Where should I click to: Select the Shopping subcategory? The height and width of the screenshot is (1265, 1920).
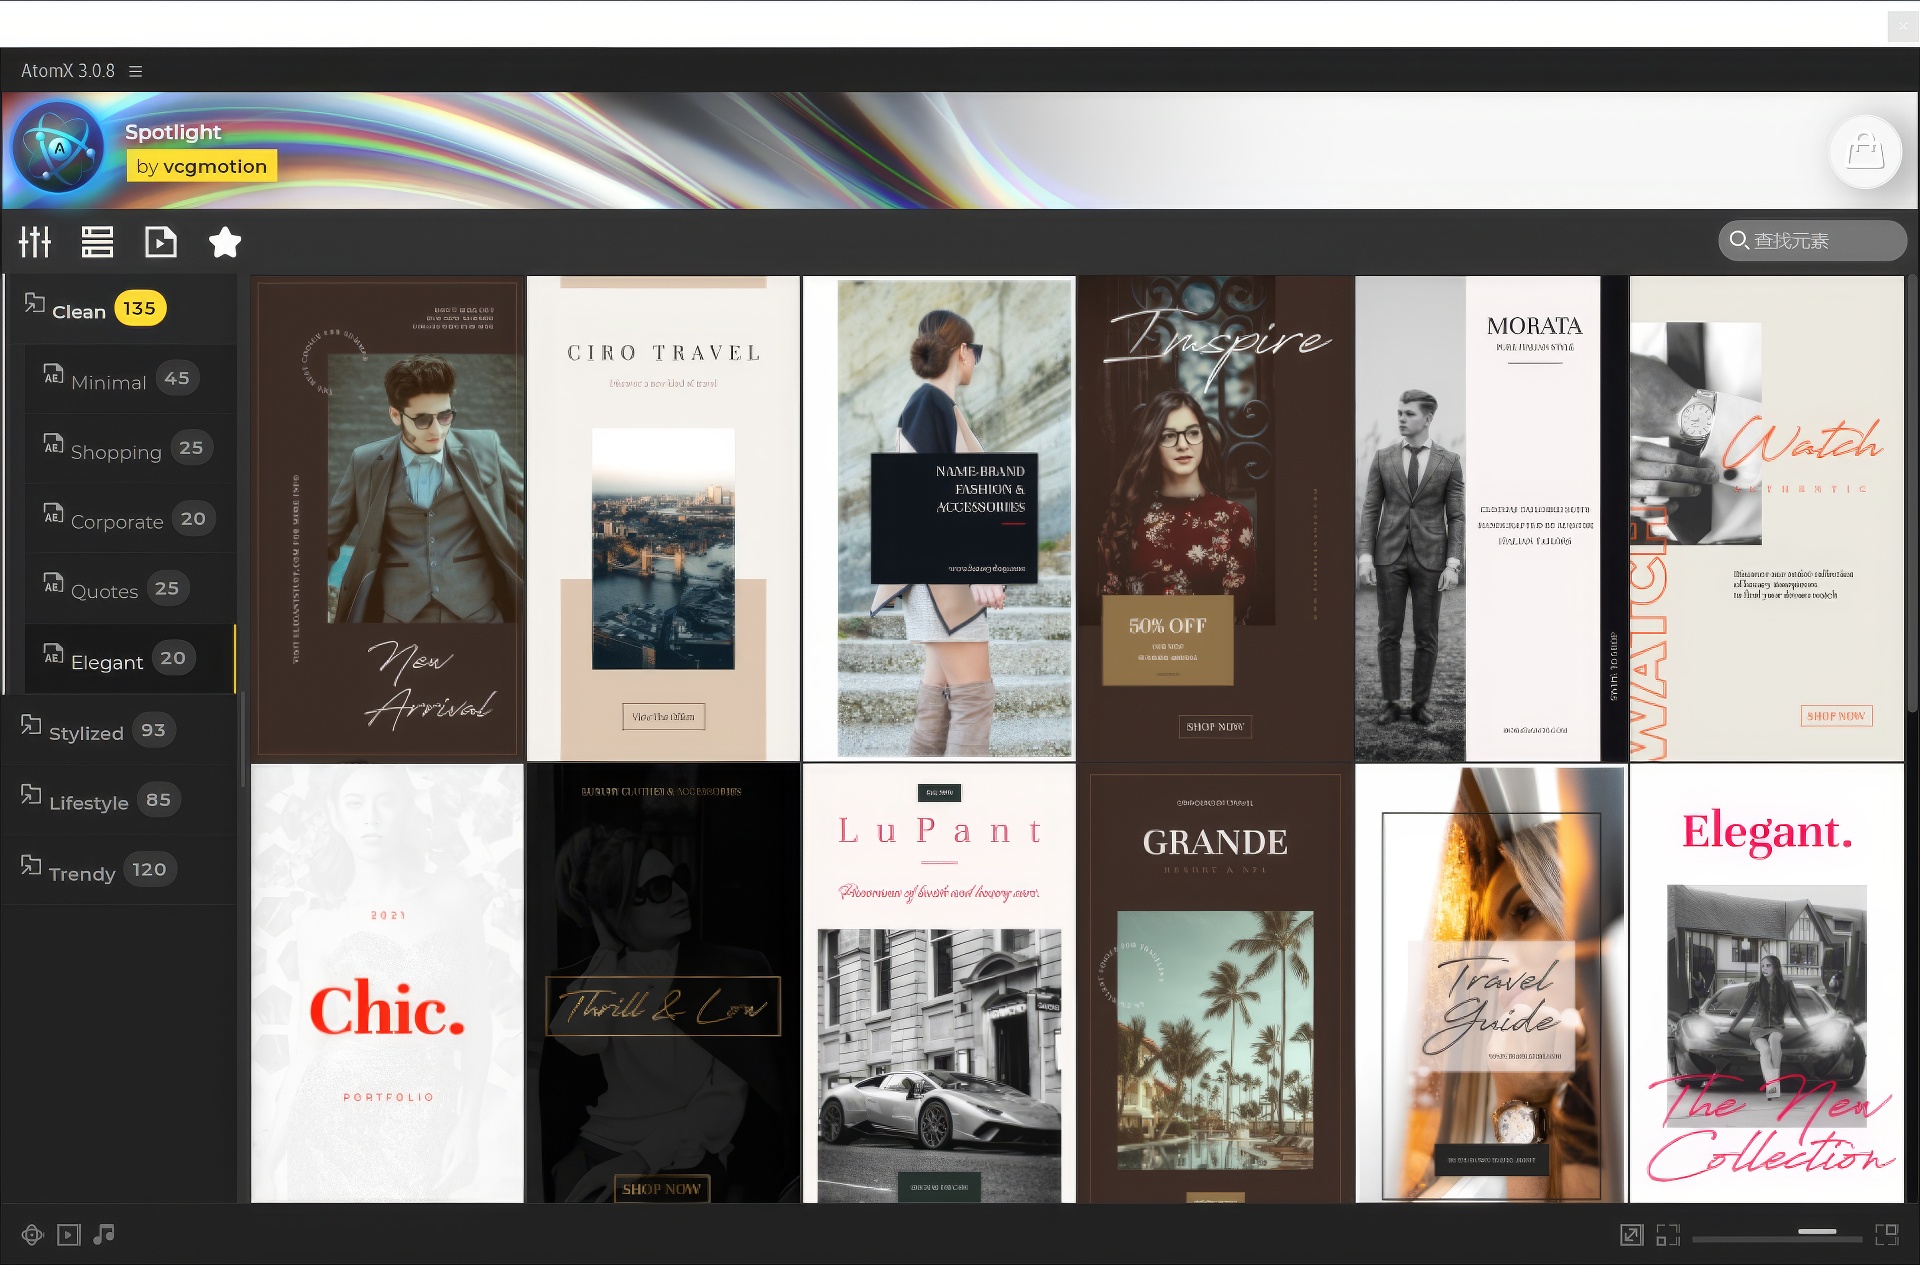[130, 450]
